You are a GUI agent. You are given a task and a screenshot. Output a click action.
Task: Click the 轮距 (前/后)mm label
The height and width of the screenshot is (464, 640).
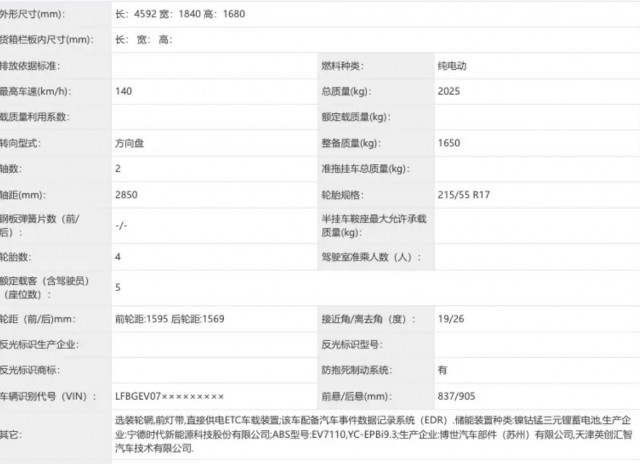tap(38, 319)
